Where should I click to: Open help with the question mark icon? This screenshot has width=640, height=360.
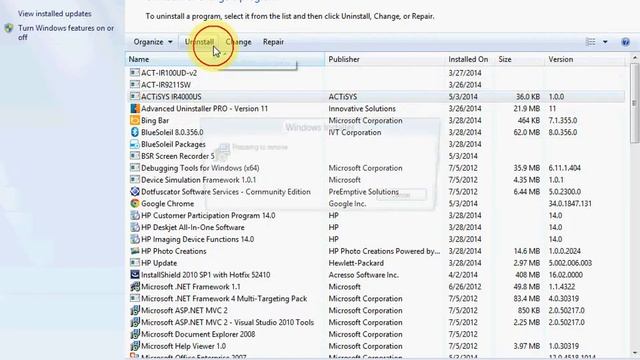click(625, 42)
